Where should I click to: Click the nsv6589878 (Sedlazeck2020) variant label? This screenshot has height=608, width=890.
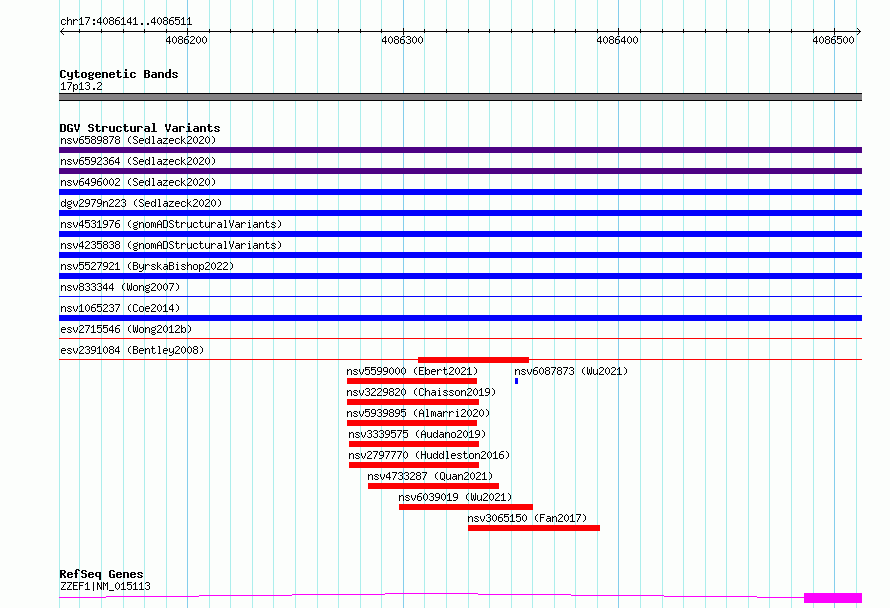coord(138,140)
